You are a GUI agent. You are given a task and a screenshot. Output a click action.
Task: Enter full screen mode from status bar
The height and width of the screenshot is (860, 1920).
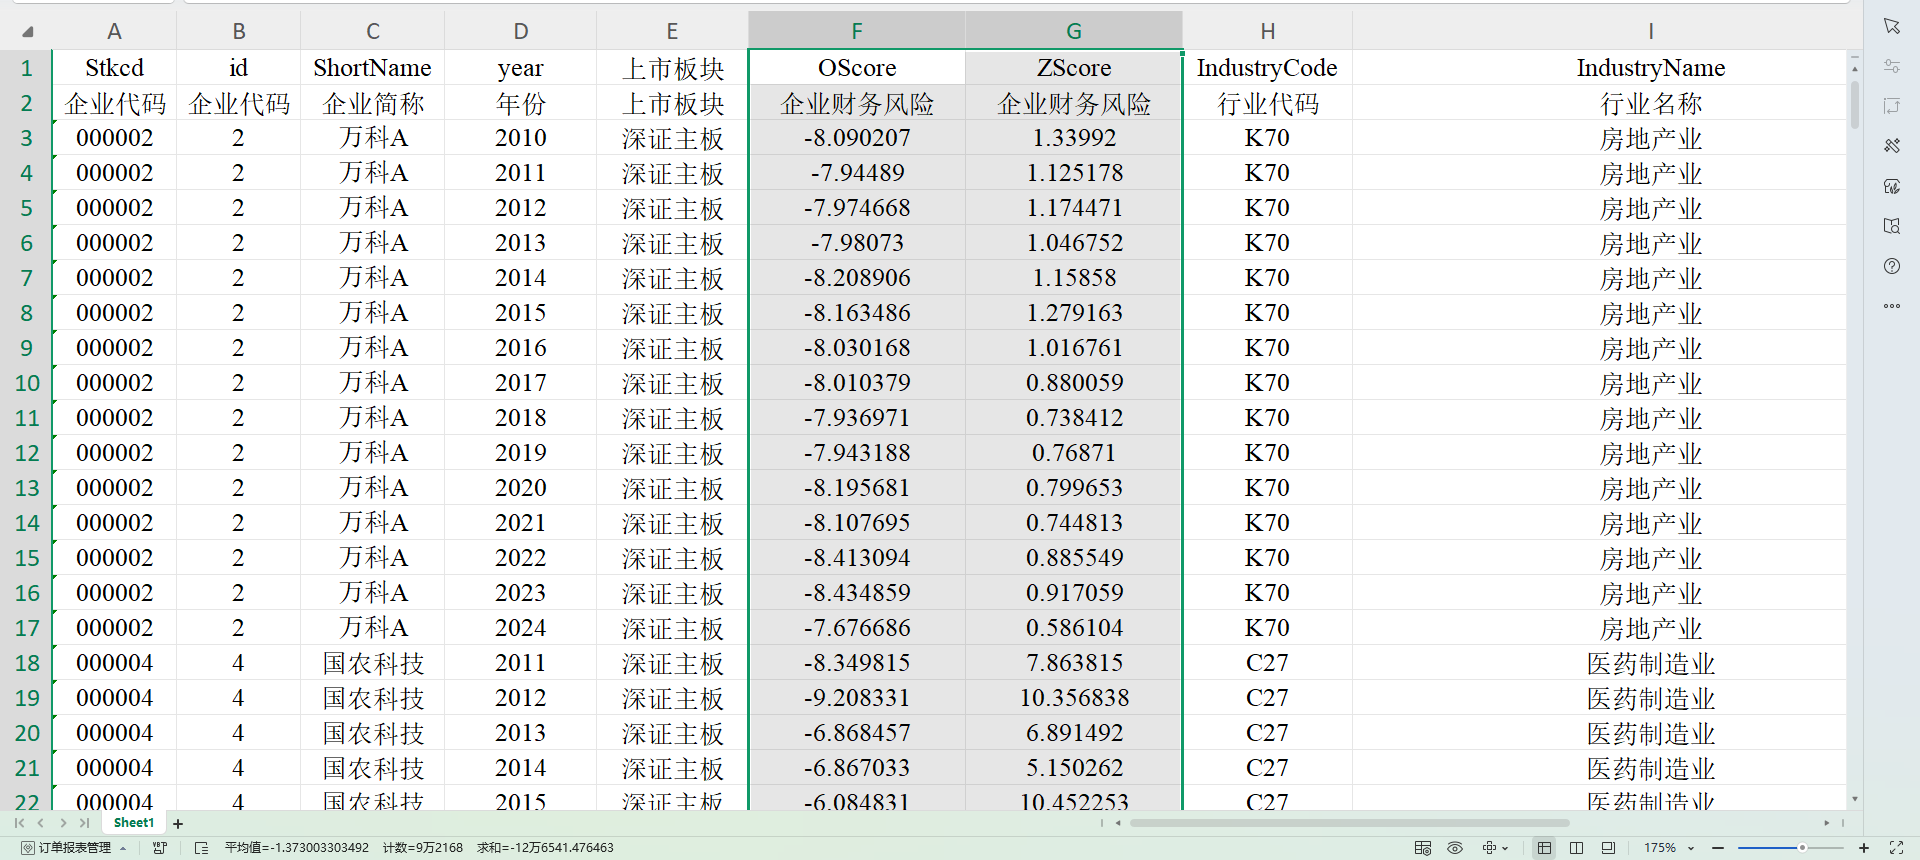pos(1896,848)
